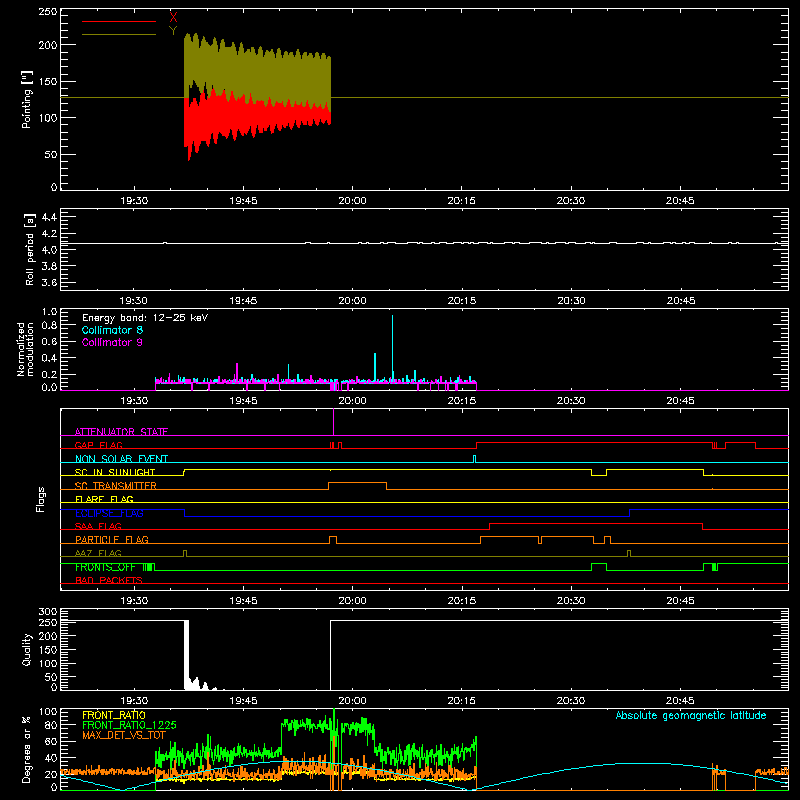Image resolution: width=800 pixels, height=800 pixels.
Task: Click the magenta ATTENUATOR_STATE spike
Action: tap(333, 421)
